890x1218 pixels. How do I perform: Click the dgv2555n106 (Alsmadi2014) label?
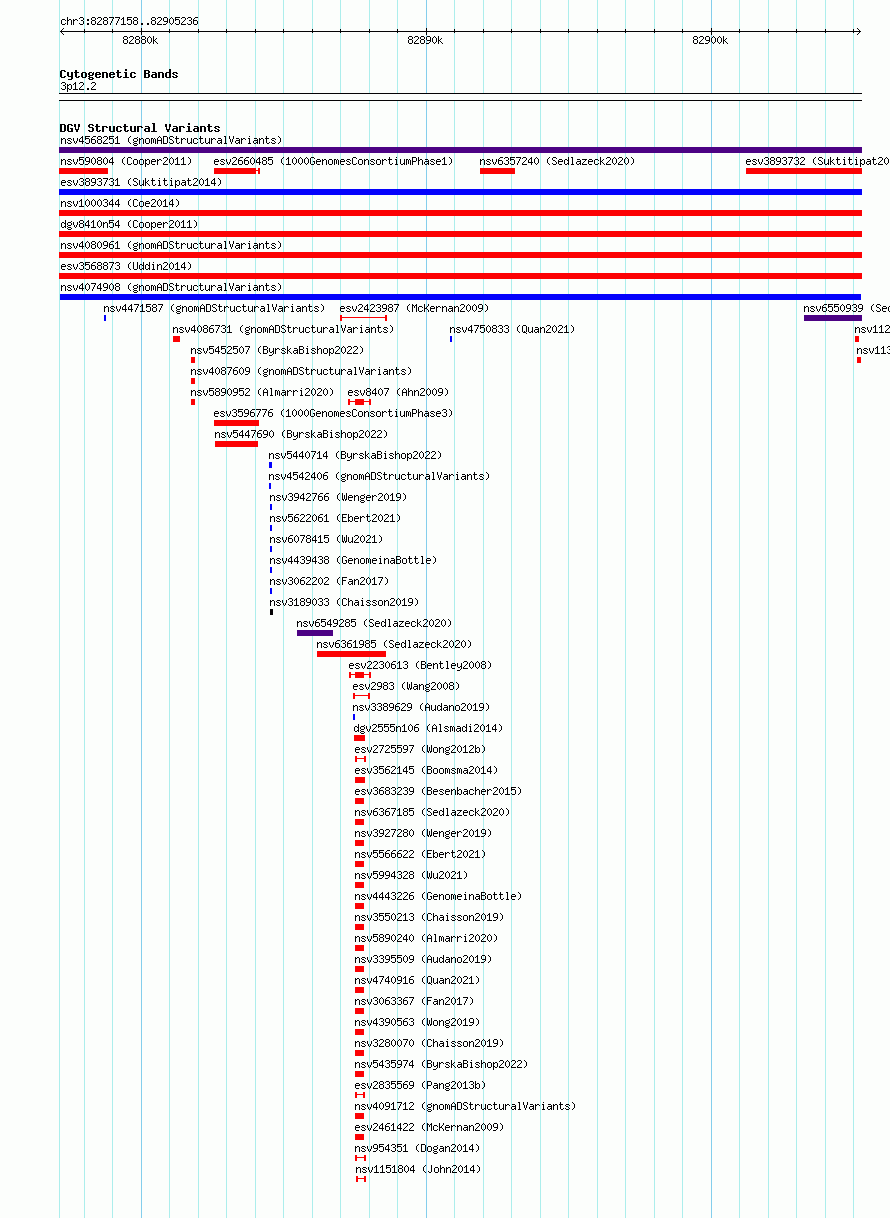[x=429, y=728]
